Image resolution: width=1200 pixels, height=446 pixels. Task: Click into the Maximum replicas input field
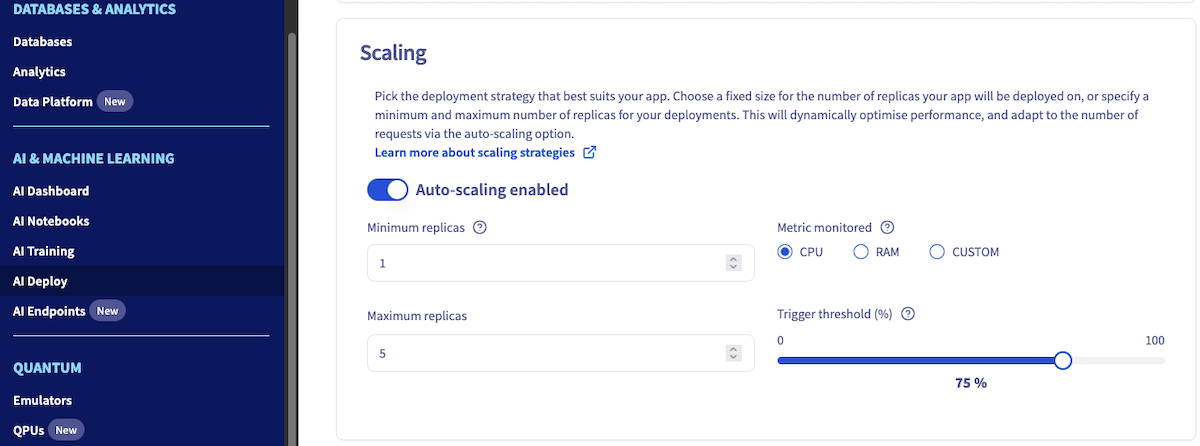point(540,353)
